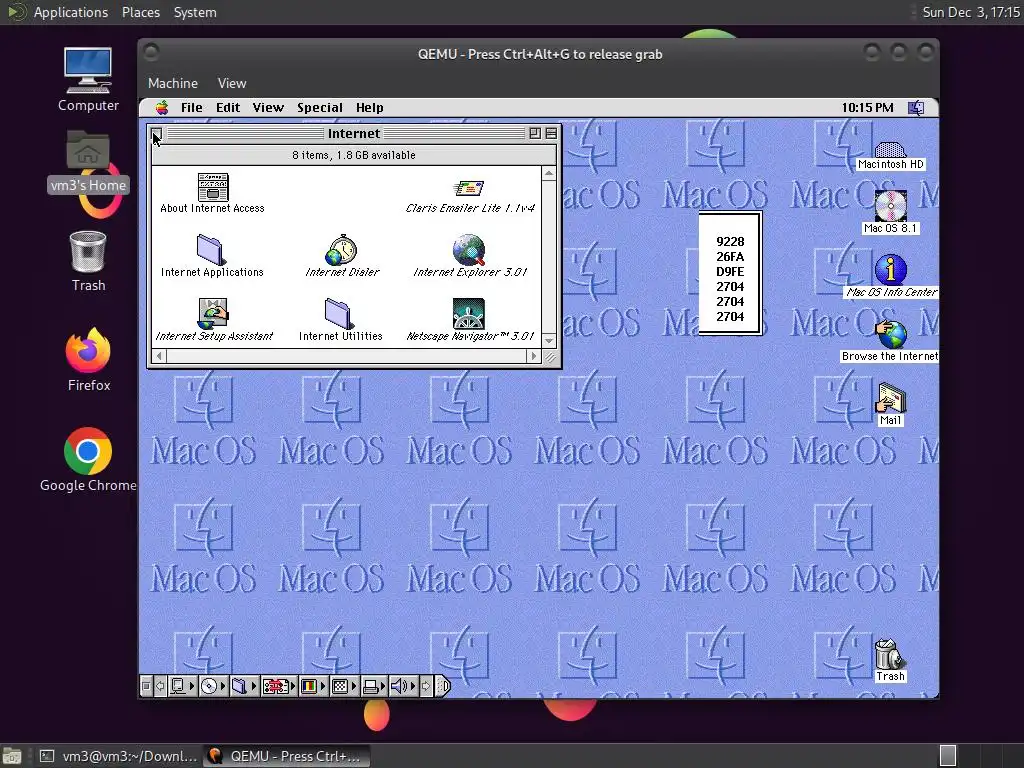Open the printer selector control strip module
1024x768 pixels.
[374, 686]
